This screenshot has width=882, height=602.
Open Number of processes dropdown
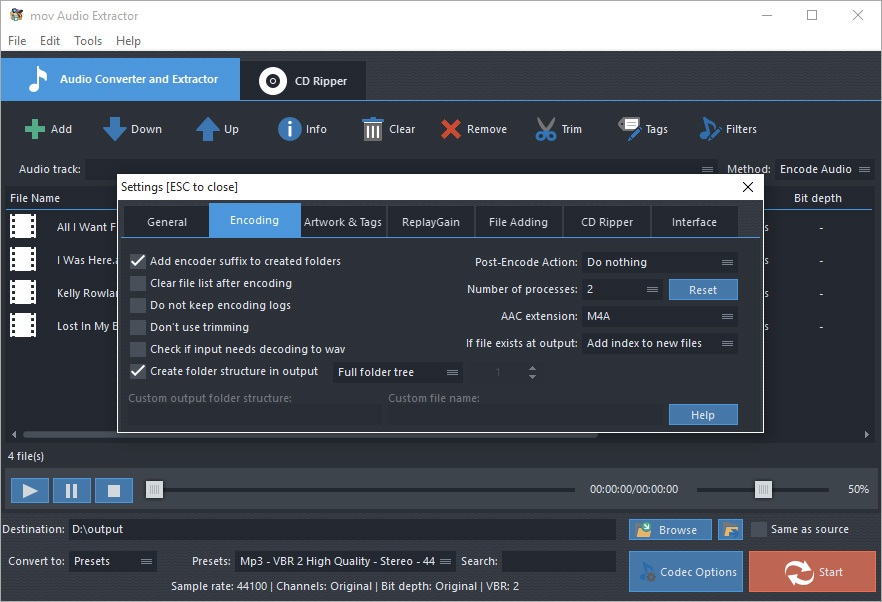pyautogui.click(x=622, y=289)
